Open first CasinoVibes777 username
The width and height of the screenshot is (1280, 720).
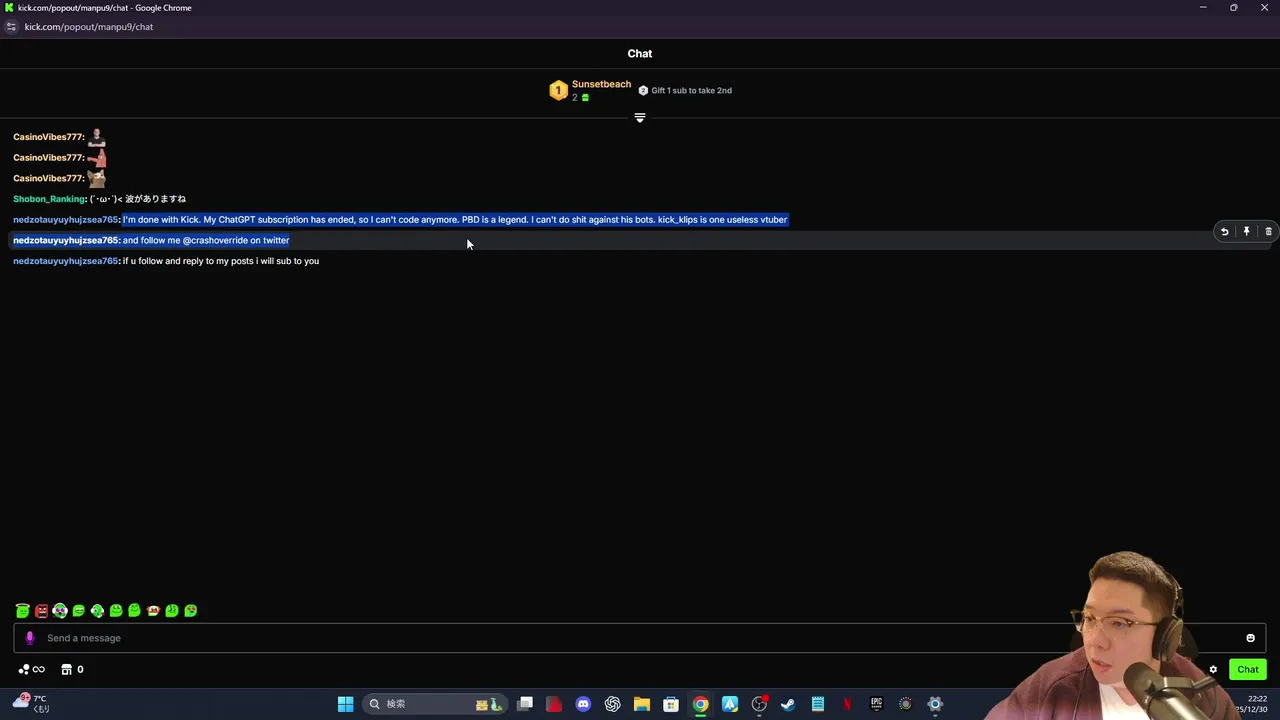coord(48,137)
